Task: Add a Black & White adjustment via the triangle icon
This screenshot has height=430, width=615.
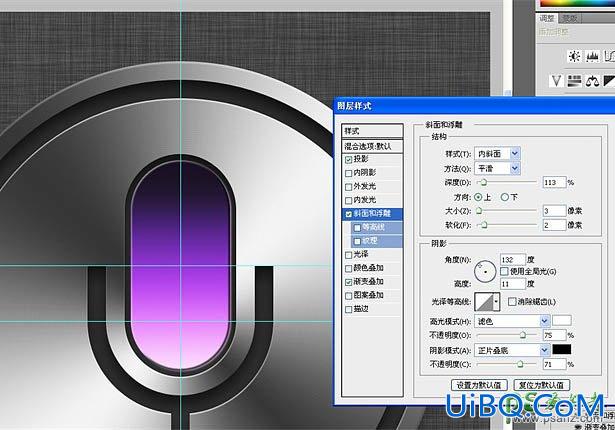Action: coord(609,81)
